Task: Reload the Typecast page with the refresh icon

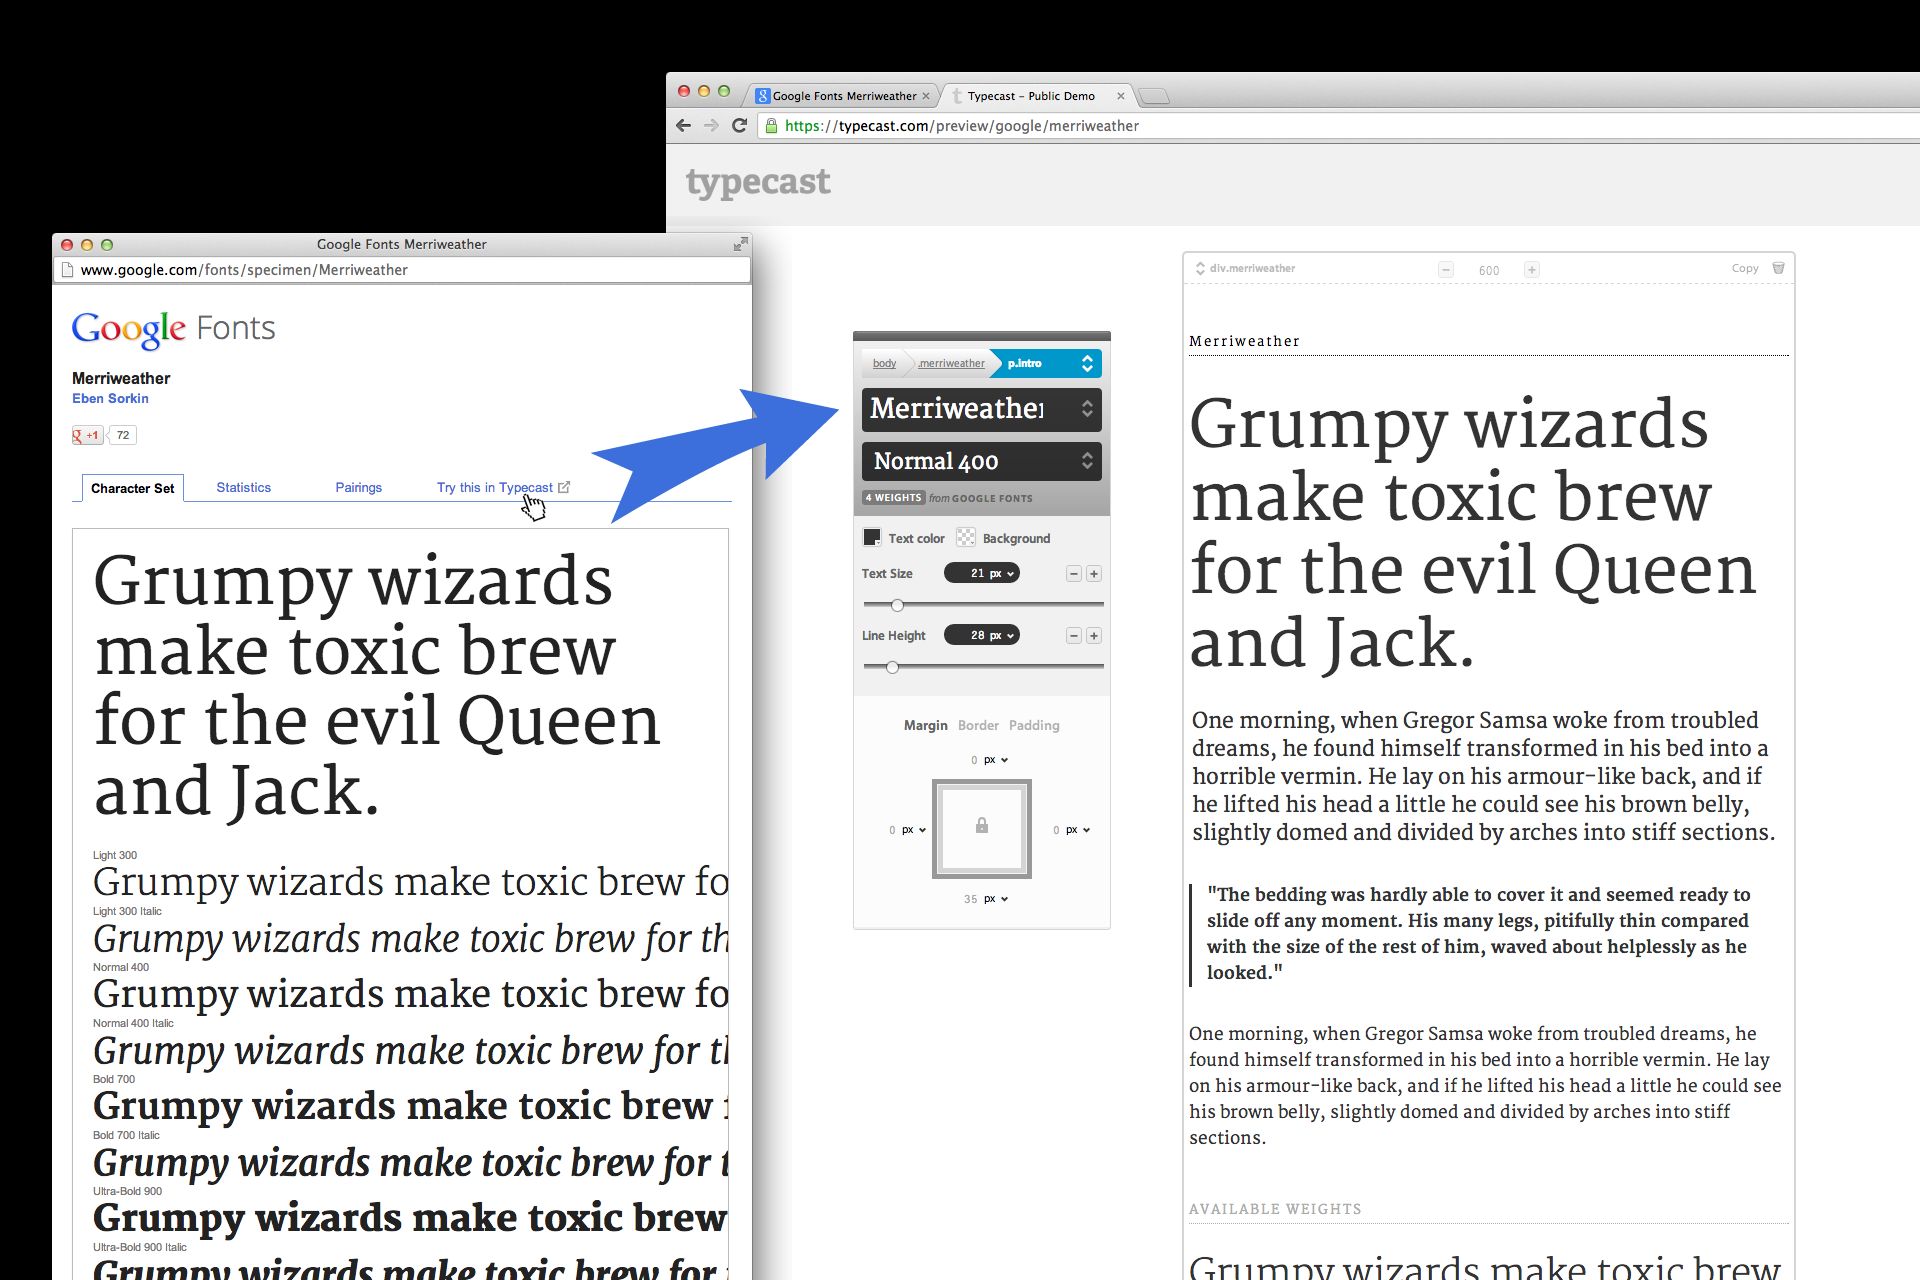Action: pyautogui.click(x=739, y=126)
